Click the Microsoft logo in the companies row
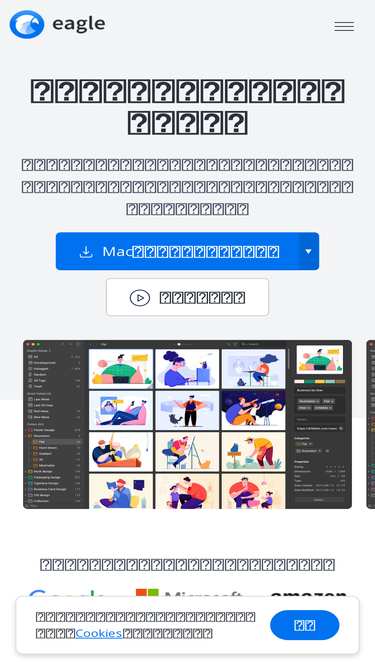Image resolution: width=375 pixels, height=667 pixels. point(189,593)
